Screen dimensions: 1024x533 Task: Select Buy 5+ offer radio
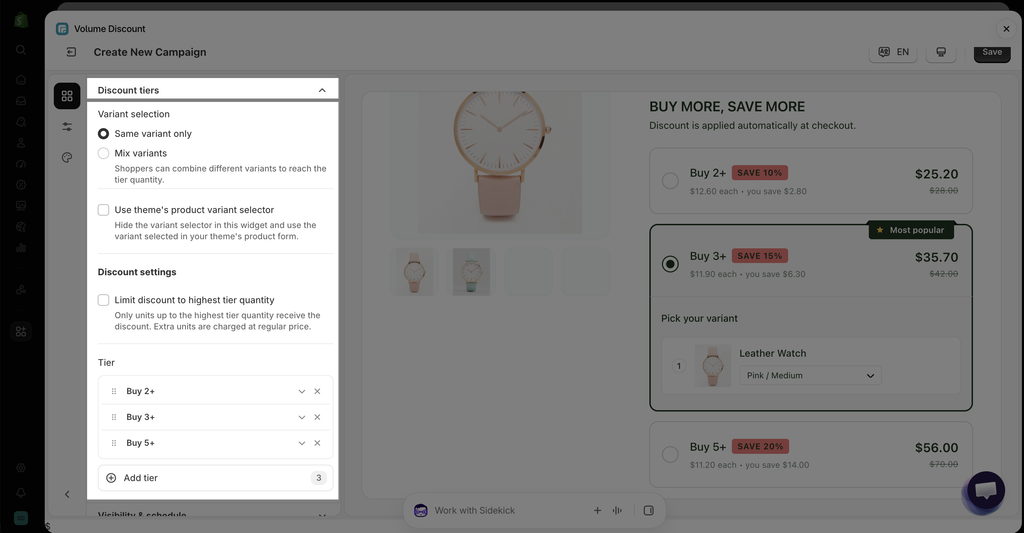tap(670, 455)
